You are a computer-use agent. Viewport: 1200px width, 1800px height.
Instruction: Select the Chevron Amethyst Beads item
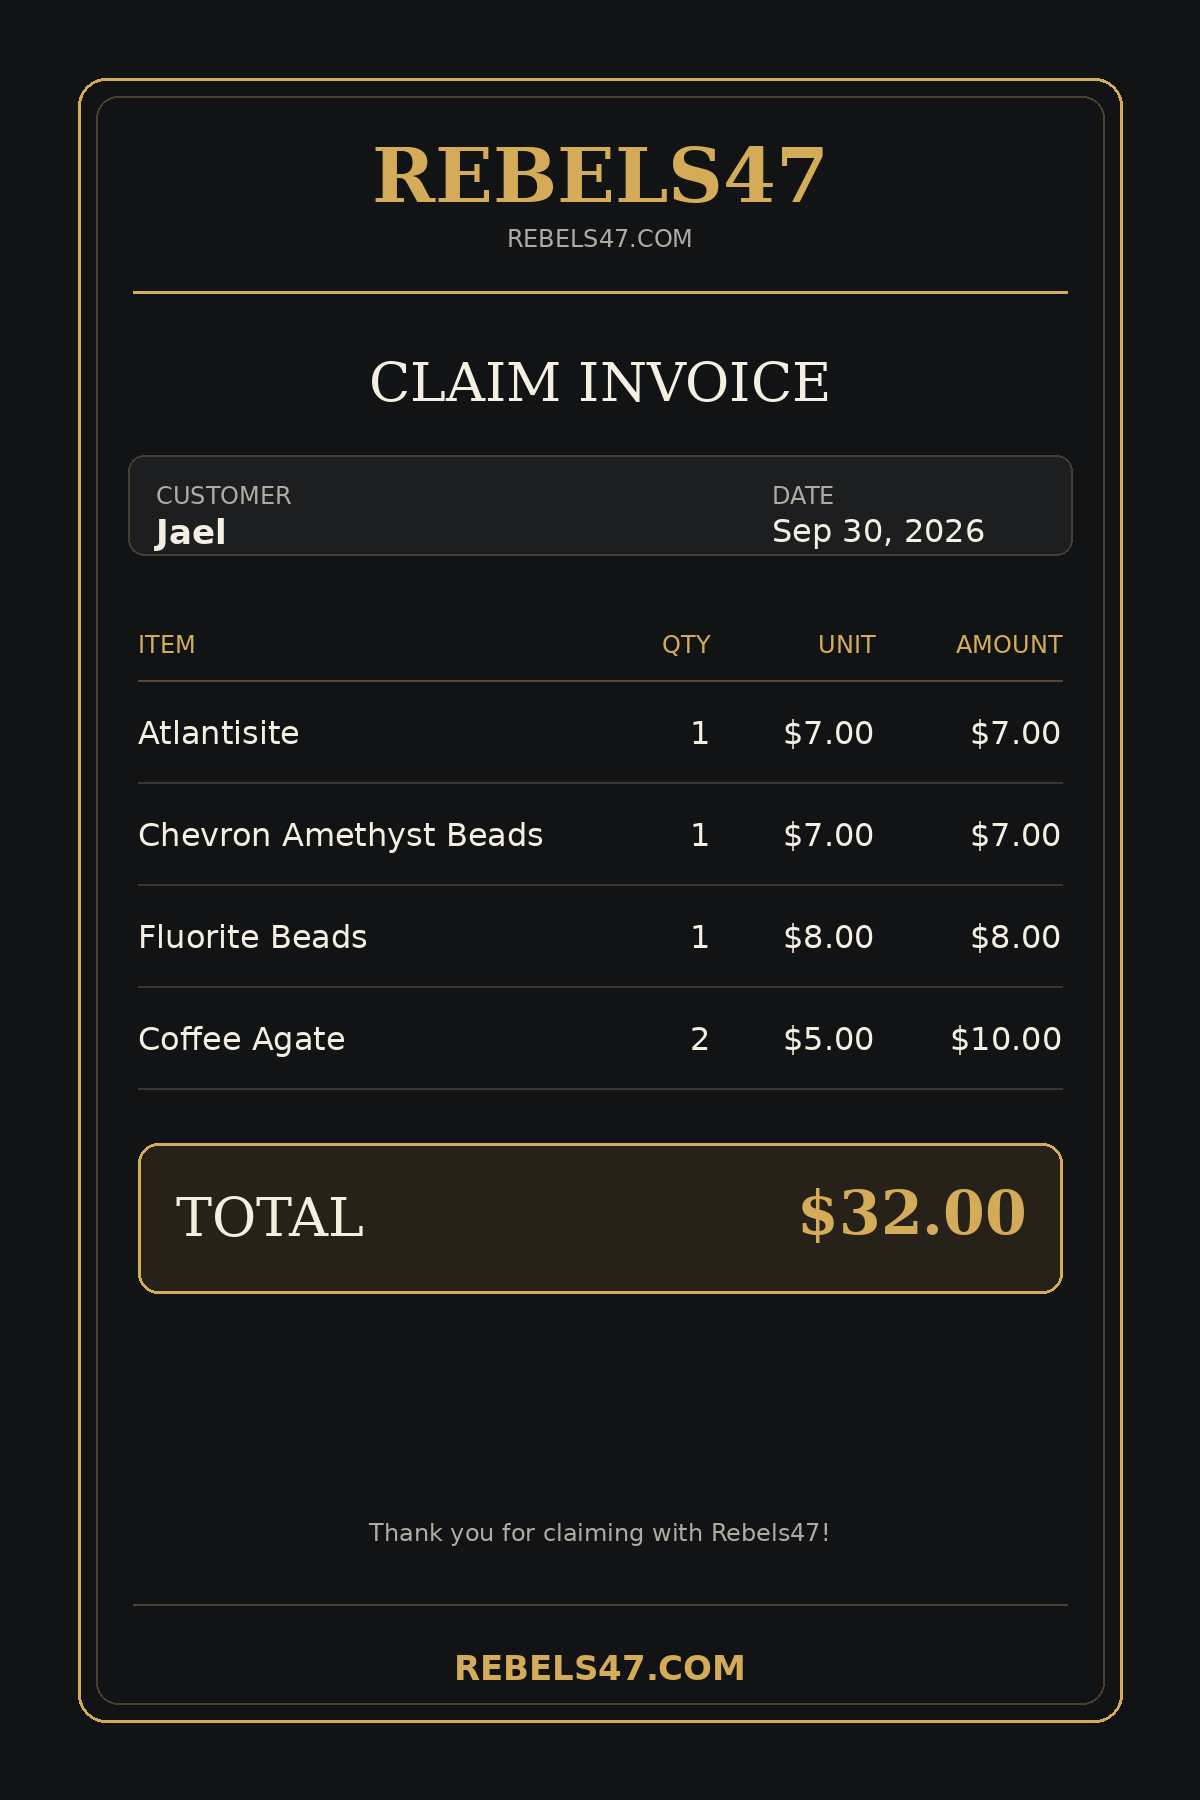340,835
